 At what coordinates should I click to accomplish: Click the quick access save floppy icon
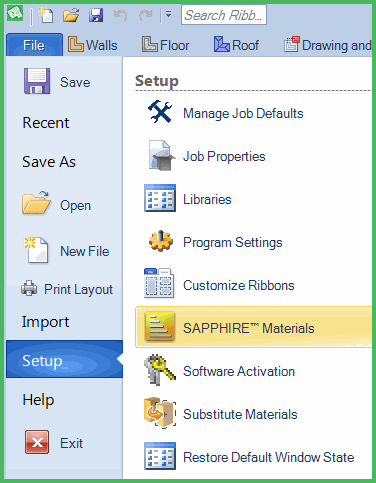96,15
